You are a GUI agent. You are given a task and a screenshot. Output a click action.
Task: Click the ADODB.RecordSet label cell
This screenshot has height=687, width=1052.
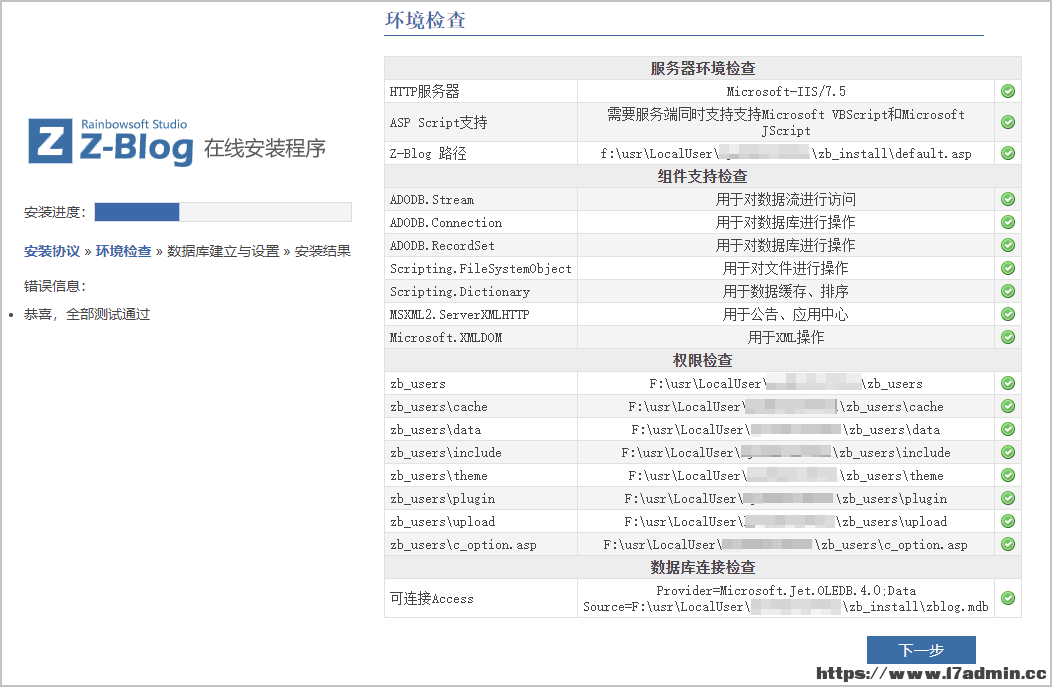[x=480, y=245]
